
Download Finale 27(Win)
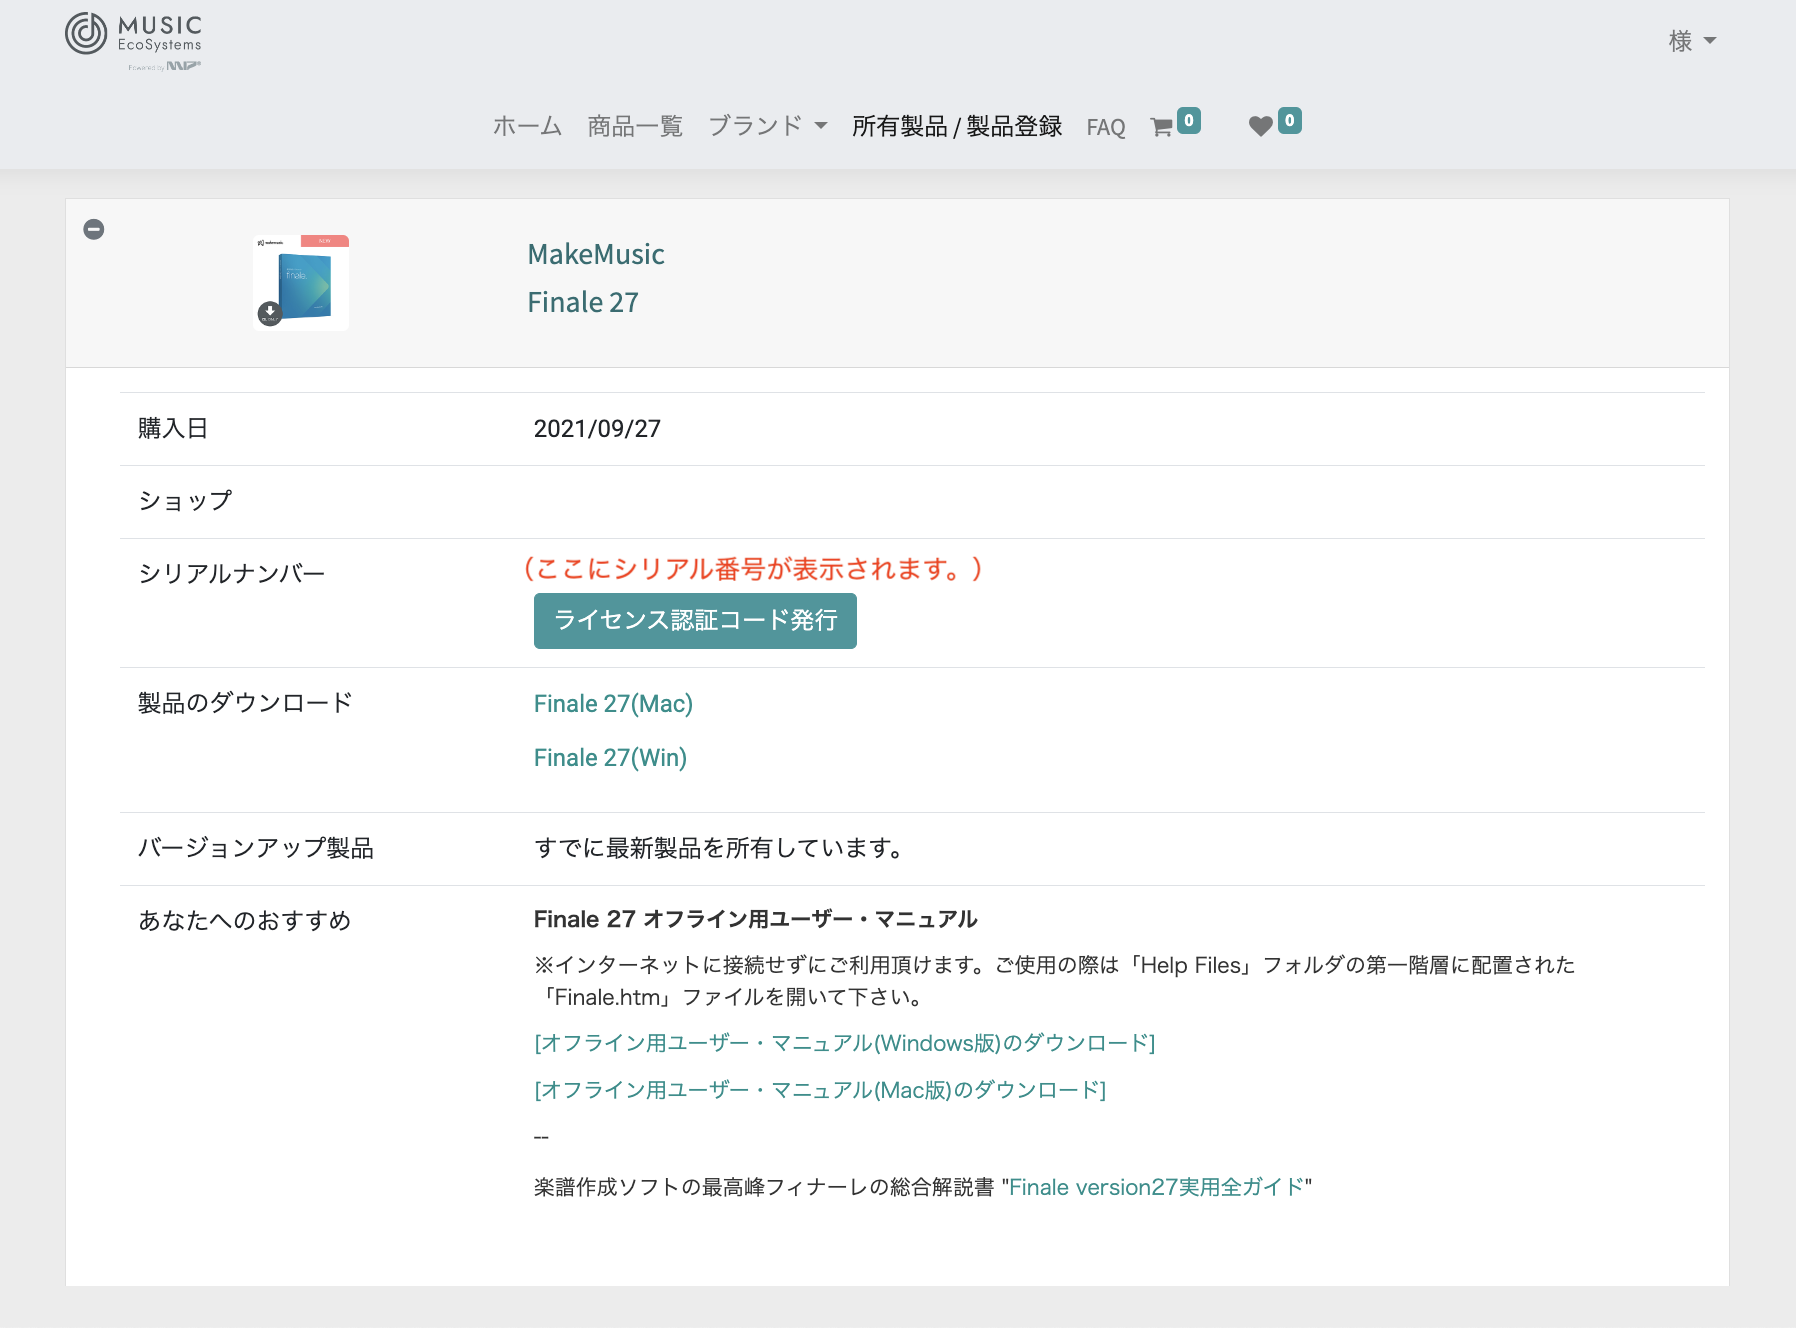(x=610, y=758)
